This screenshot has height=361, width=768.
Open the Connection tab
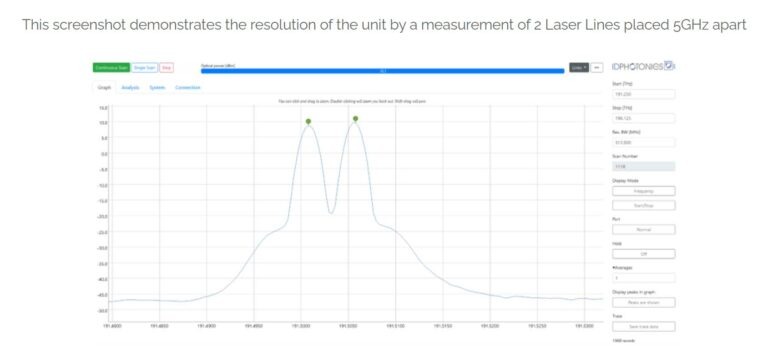click(188, 88)
